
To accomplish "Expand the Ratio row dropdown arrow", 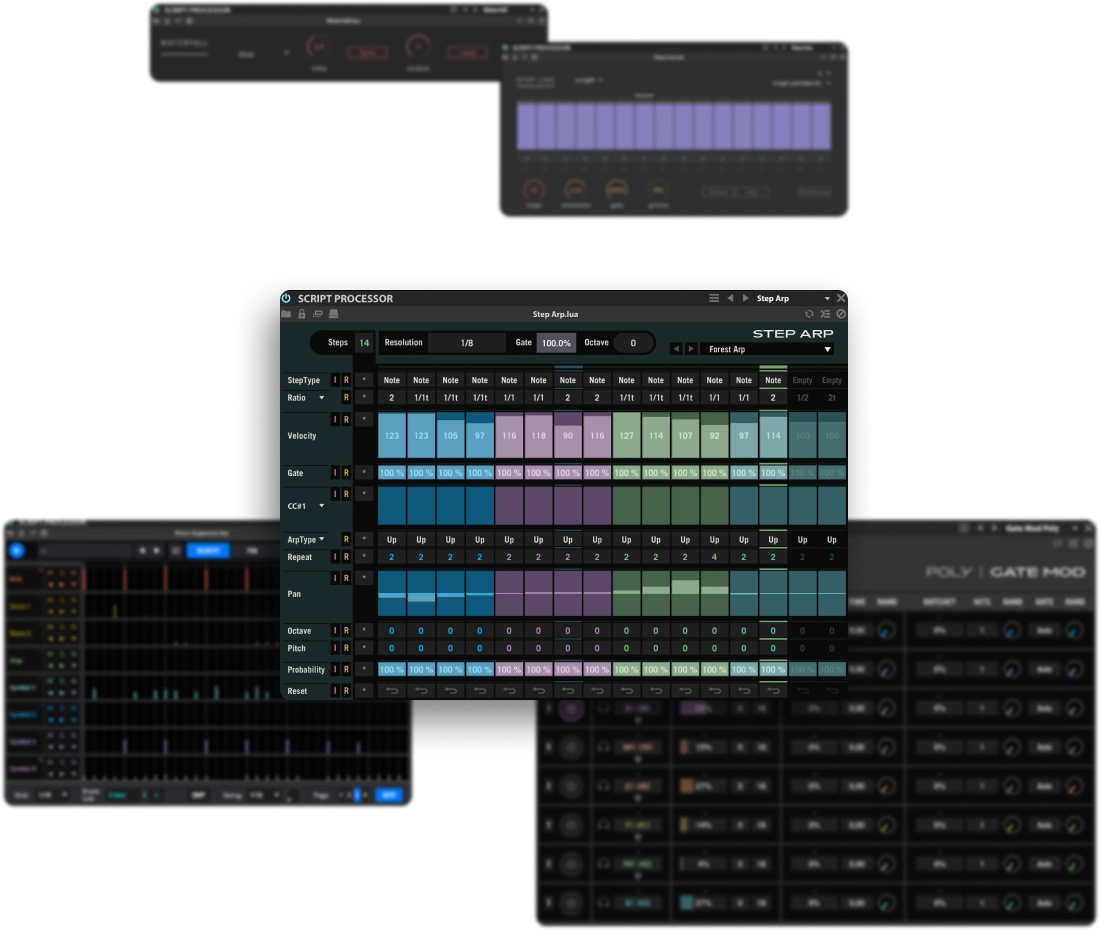I will (x=322, y=398).
